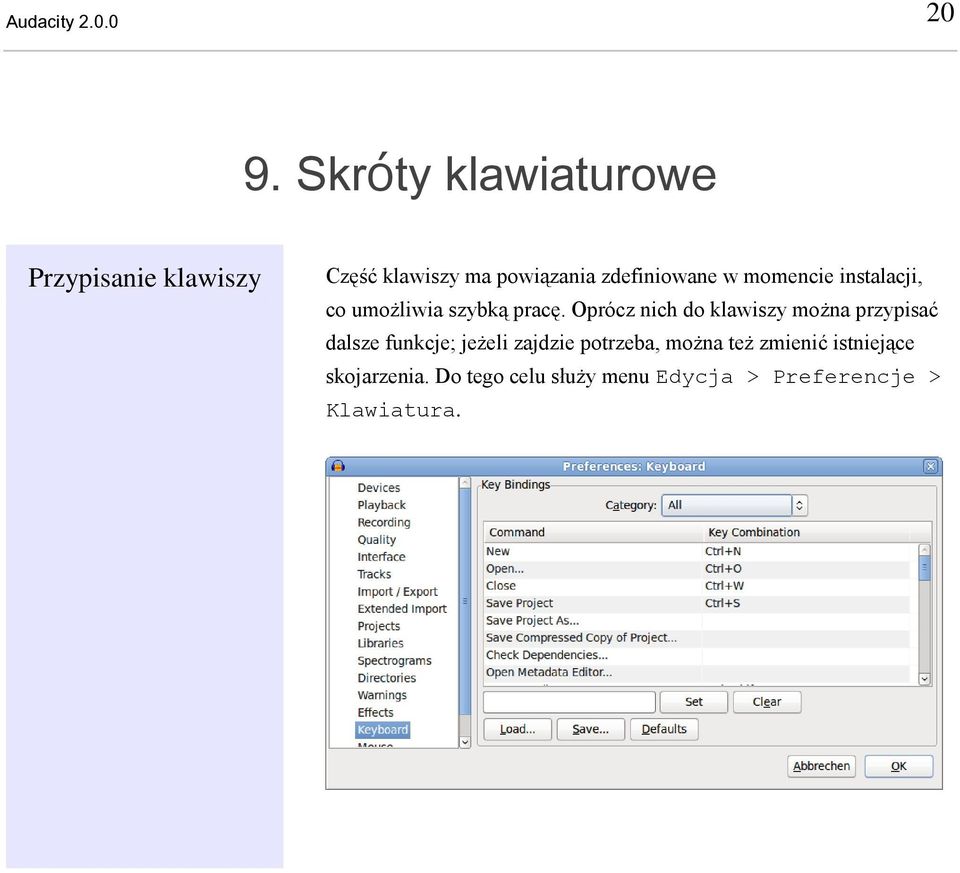Choose Import / Export preferences
The width and height of the screenshot is (960, 873).
tap(397, 591)
